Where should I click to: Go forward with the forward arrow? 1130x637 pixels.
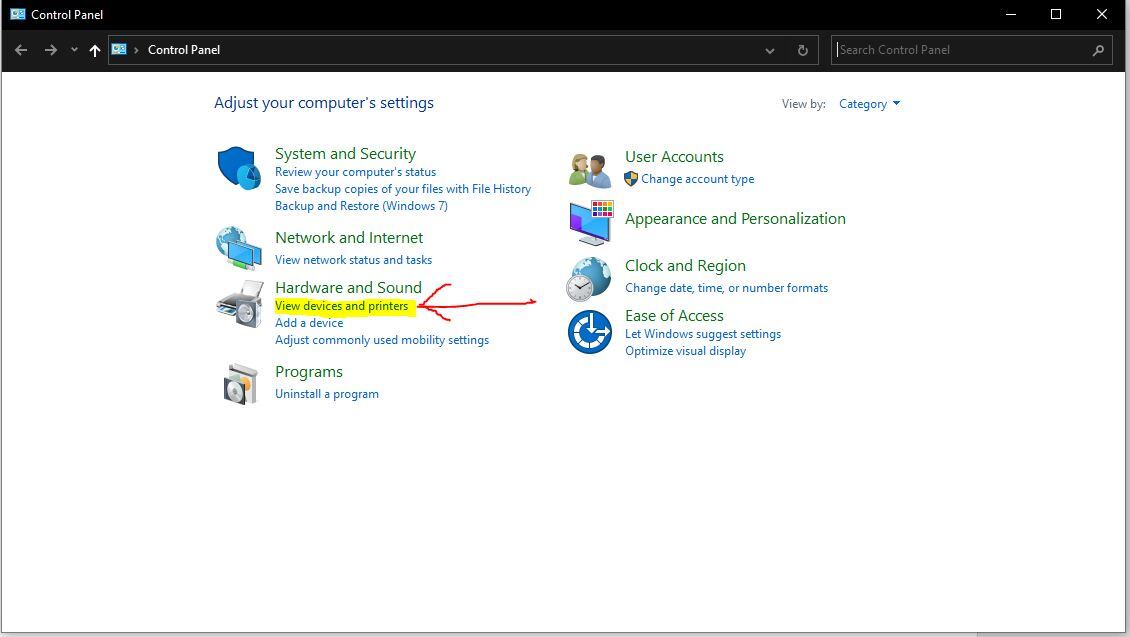[x=50, y=50]
